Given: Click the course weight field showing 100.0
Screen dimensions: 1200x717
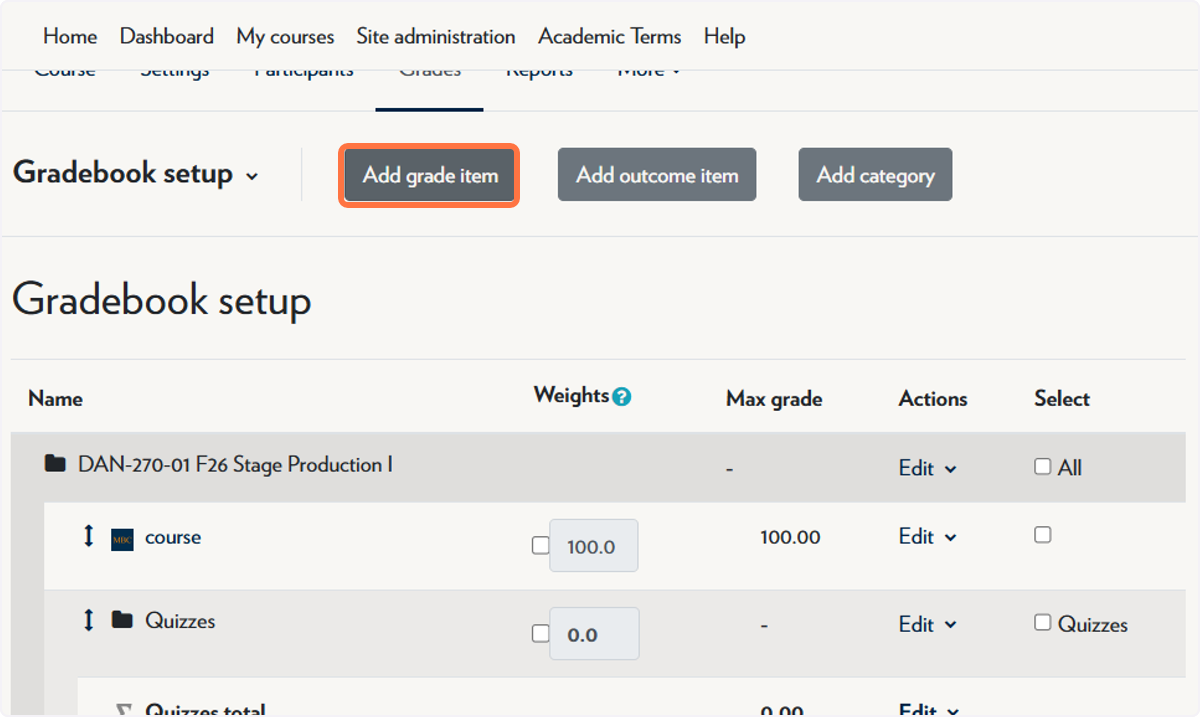Looking at the screenshot, I should (594, 546).
